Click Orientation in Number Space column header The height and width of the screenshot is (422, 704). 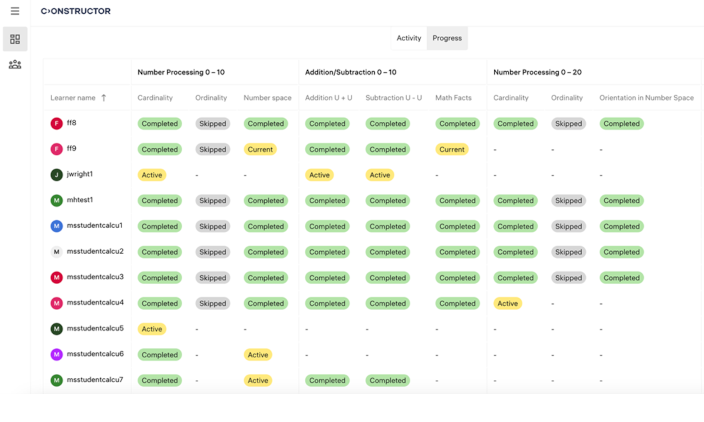coord(646,98)
